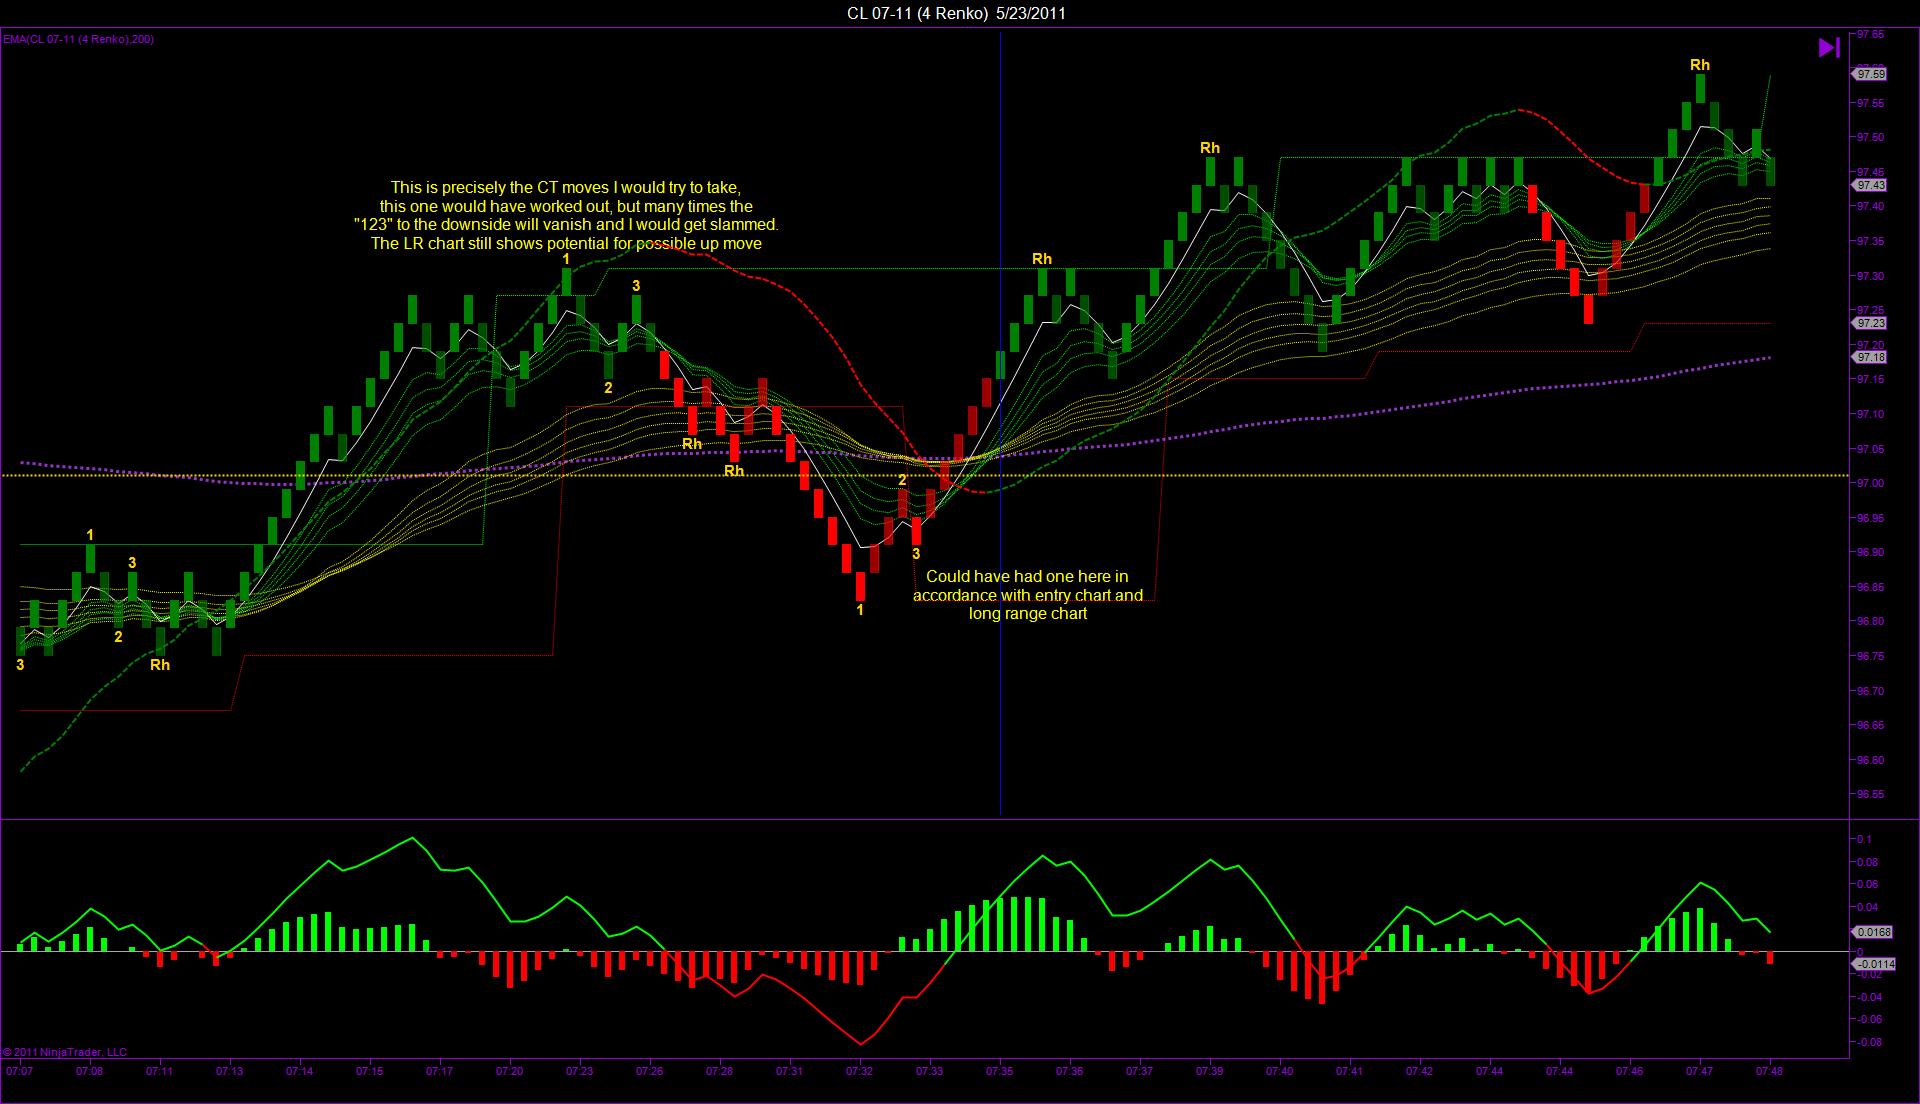
Task: Select the 97.23 price marker
Action: (x=1871, y=323)
